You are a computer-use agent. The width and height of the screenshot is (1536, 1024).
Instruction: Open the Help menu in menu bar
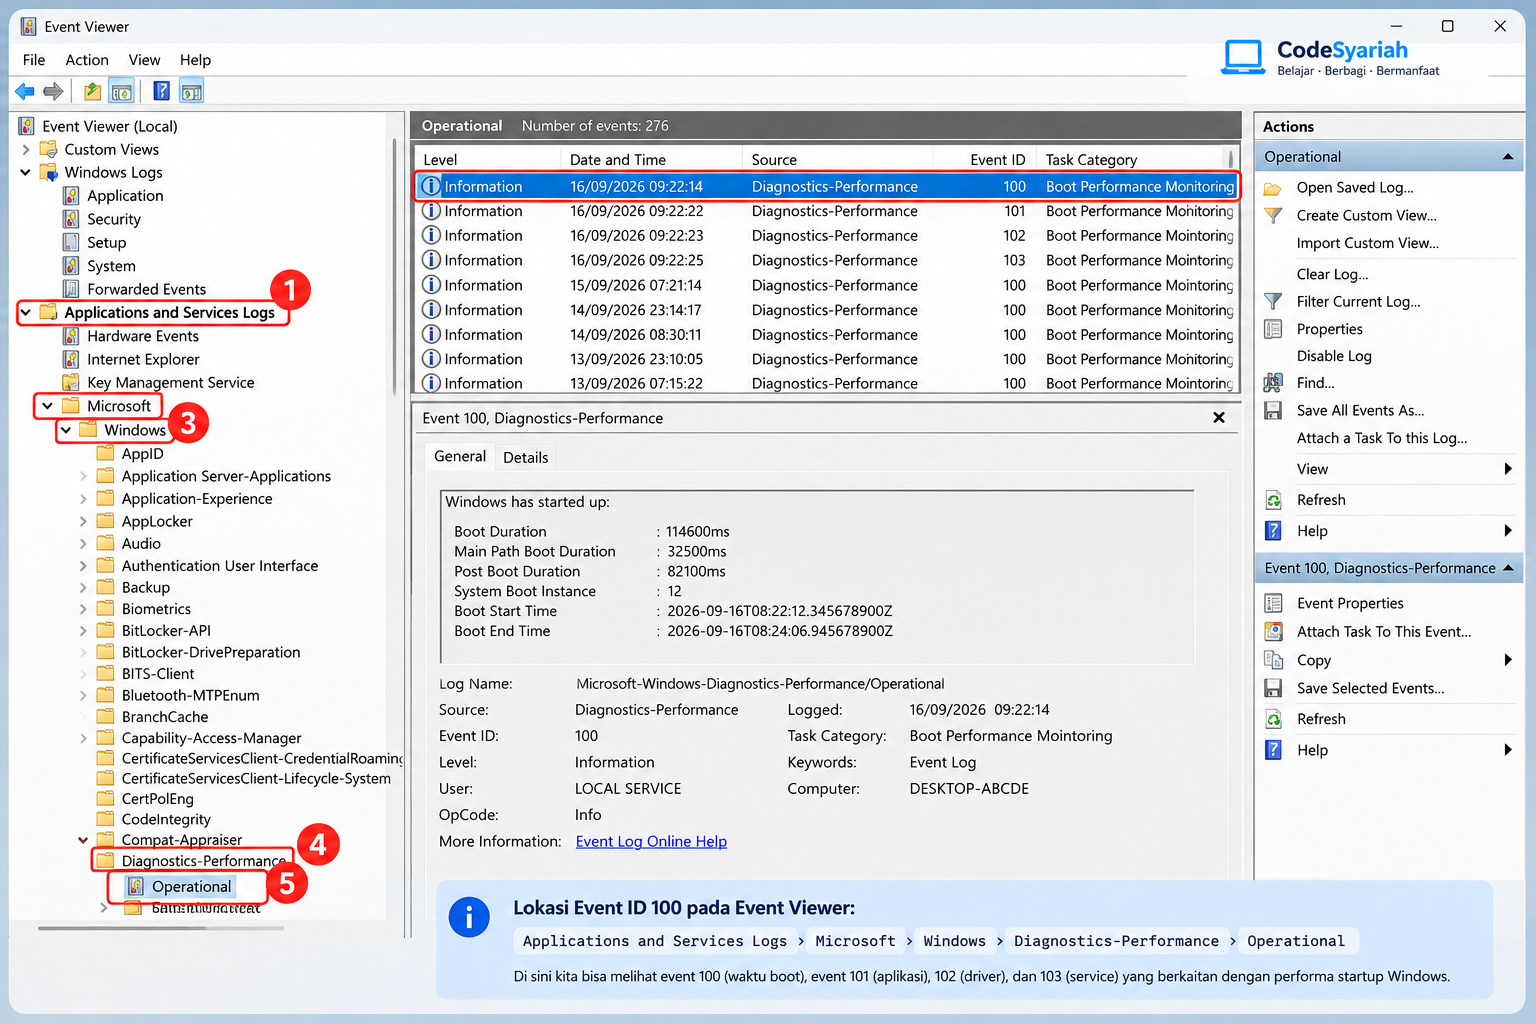[195, 60]
